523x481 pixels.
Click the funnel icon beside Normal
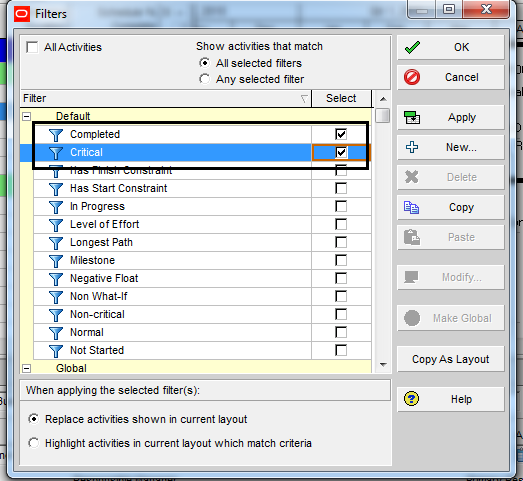pyautogui.click(x=56, y=333)
